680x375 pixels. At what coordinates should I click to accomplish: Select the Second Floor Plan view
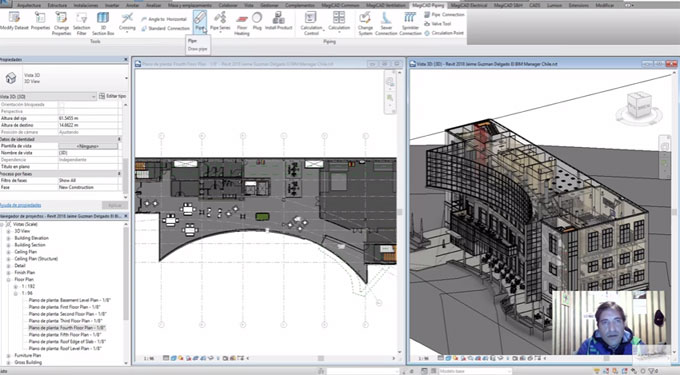tap(68, 314)
